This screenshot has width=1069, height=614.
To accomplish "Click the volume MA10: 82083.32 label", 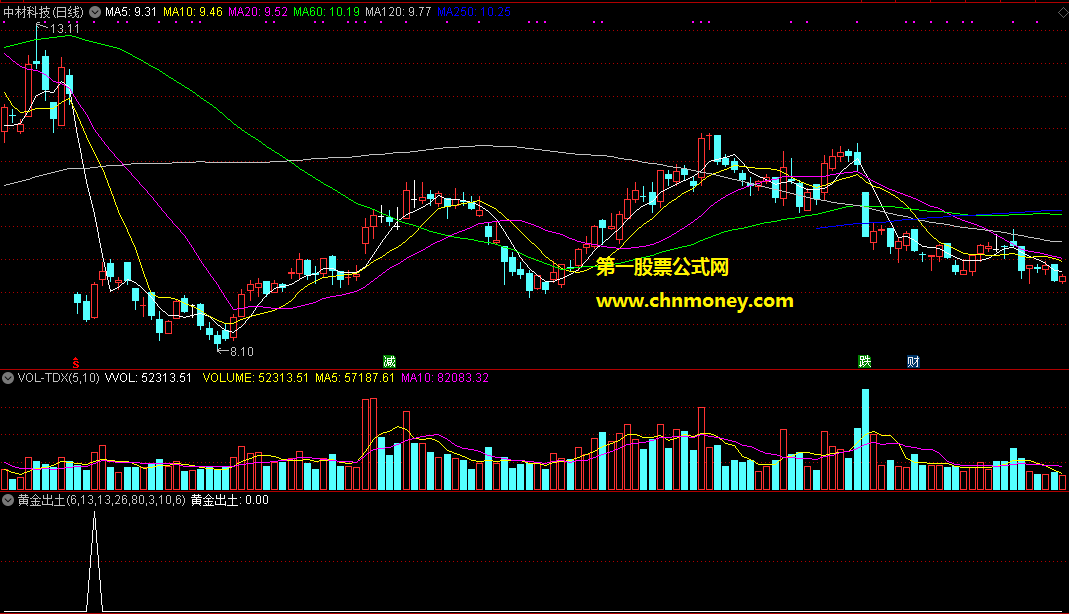I will click(x=445, y=378).
